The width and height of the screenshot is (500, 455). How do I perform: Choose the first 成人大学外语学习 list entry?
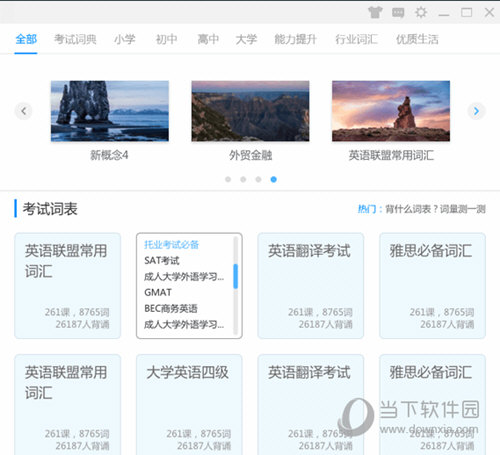184,276
